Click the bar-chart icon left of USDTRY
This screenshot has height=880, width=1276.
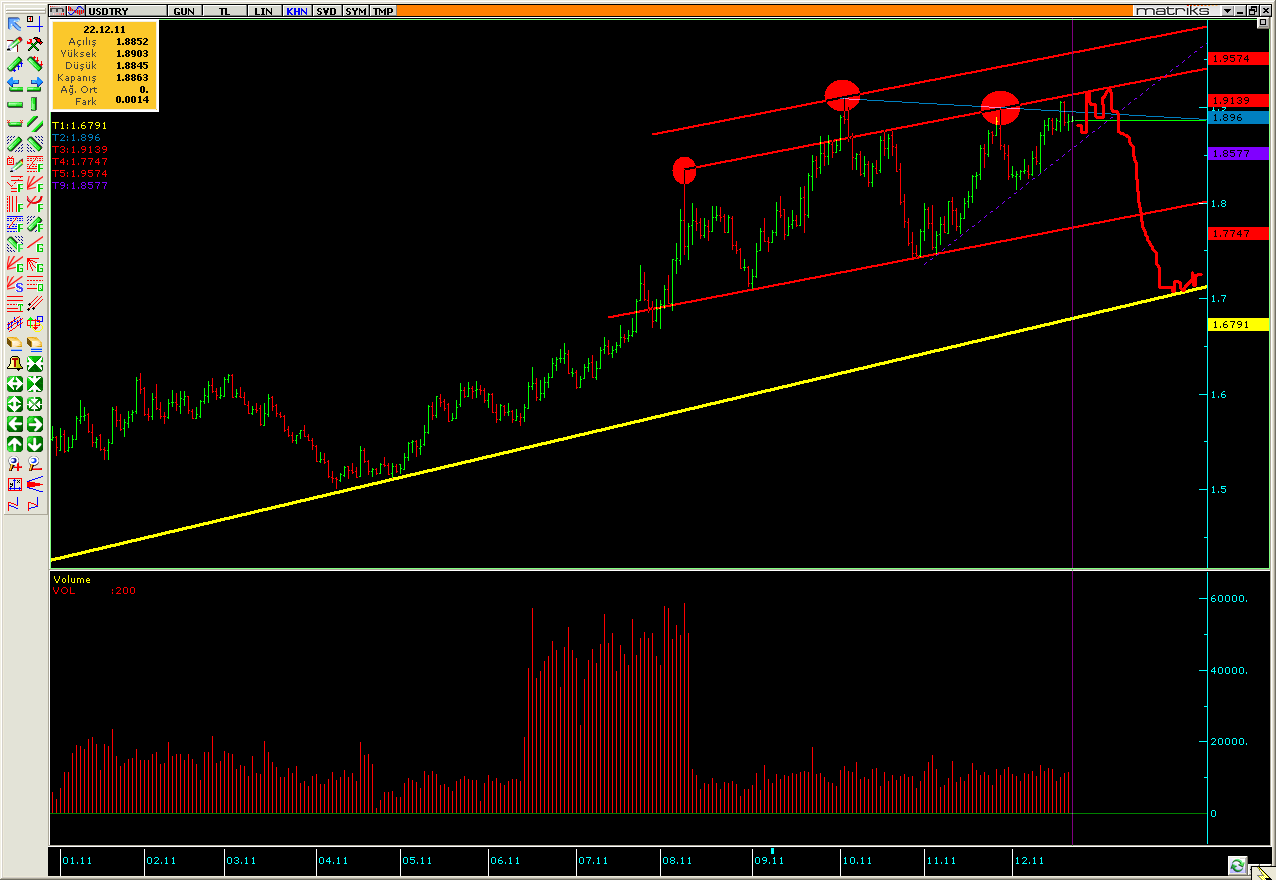pos(58,10)
